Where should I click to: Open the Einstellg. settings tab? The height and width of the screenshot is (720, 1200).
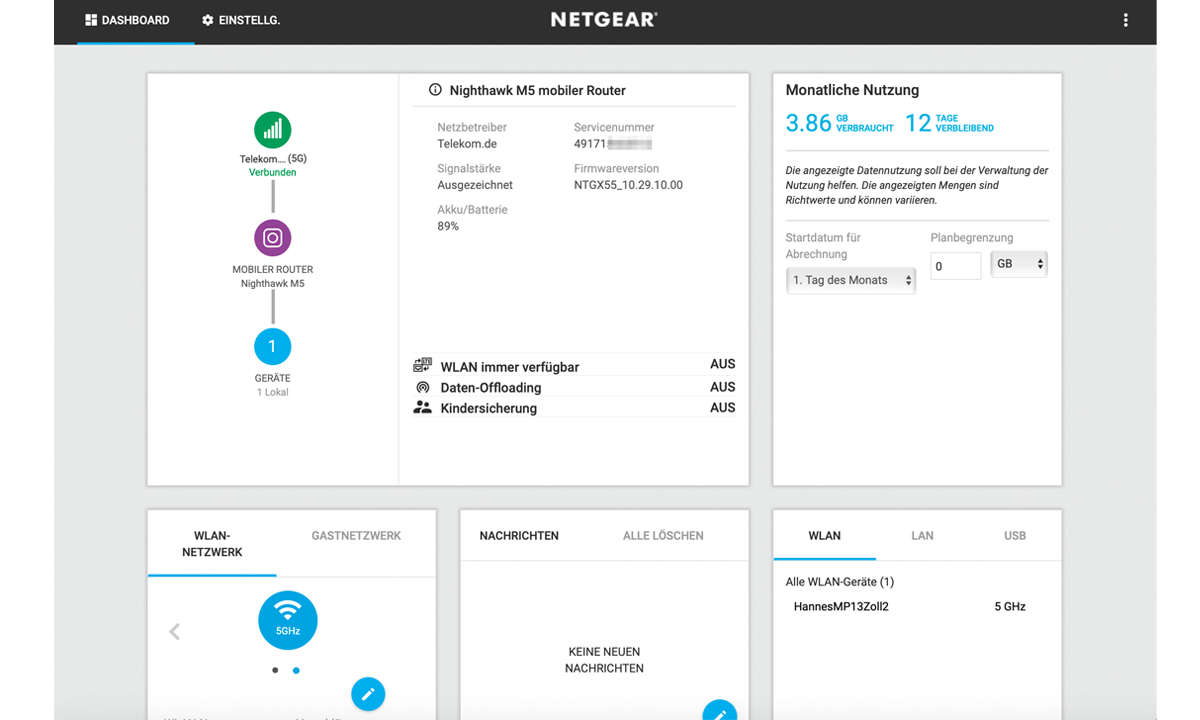240,20
